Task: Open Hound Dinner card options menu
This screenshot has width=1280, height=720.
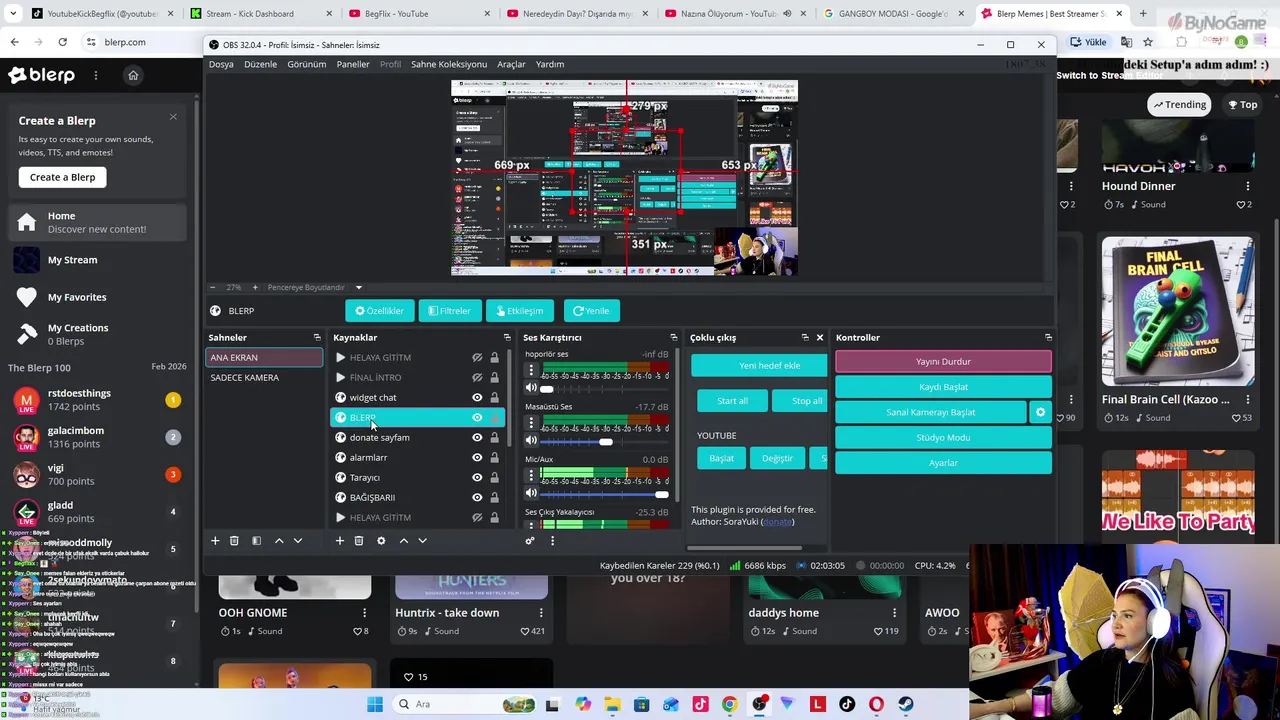Action: click(1247, 186)
